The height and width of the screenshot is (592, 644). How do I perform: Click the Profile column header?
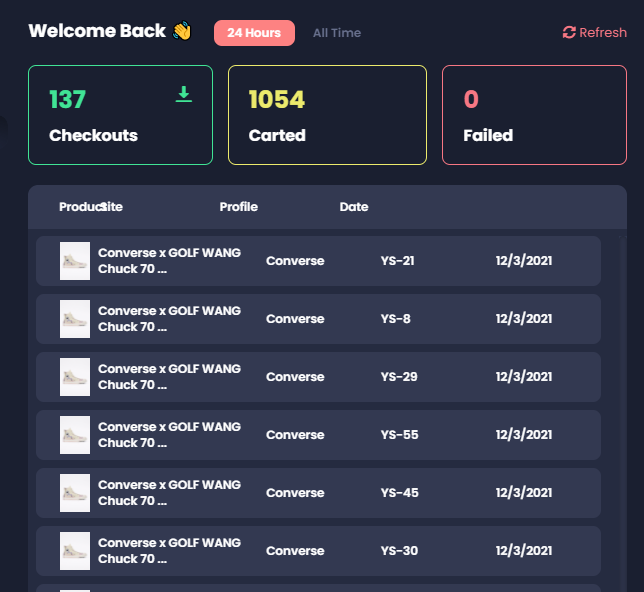[239, 207]
